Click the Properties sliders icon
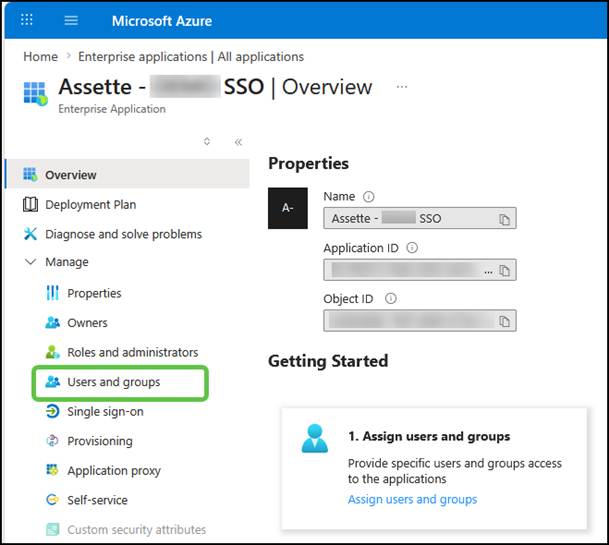Image resolution: width=609 pixels, height=545 pixels. click(52, 293)
